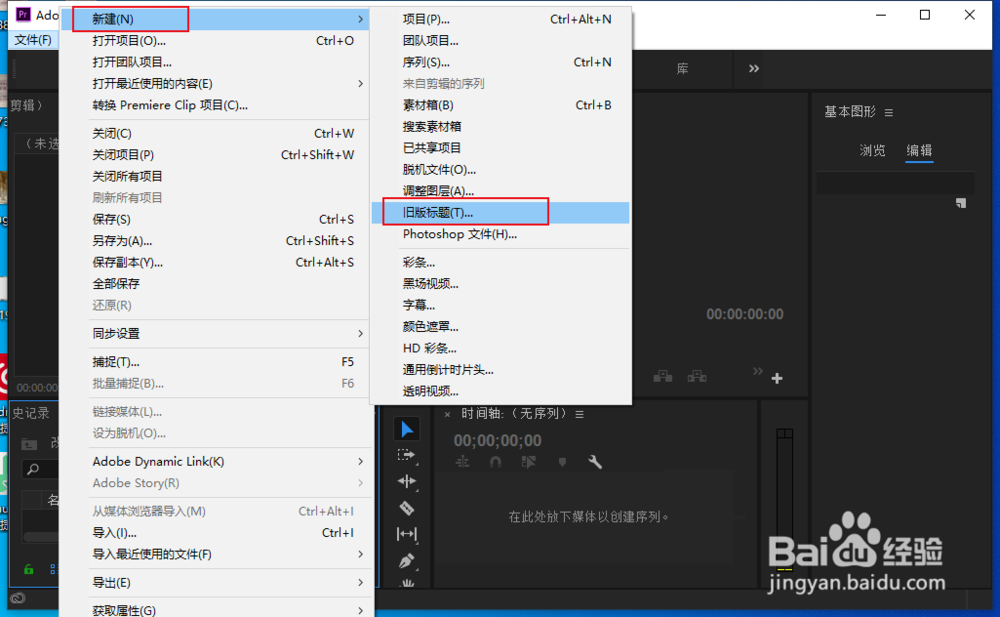Expand Adobe Dynamic Link(K) submenu

360,461
